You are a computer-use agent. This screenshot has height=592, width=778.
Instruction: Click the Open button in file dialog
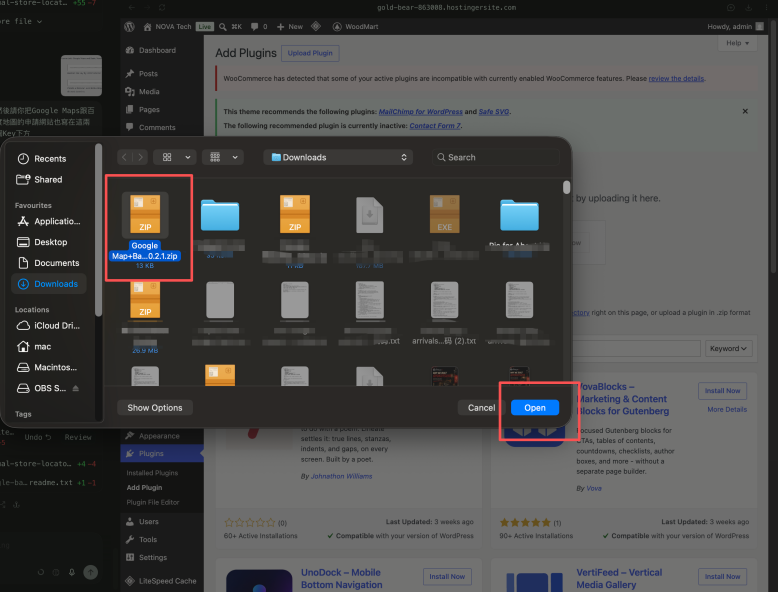click(x=534, y=407)
